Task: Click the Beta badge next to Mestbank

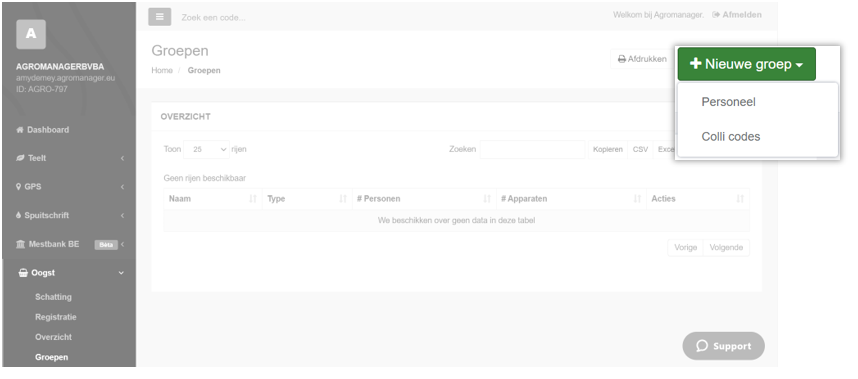Action: click(x=106, y=245)
